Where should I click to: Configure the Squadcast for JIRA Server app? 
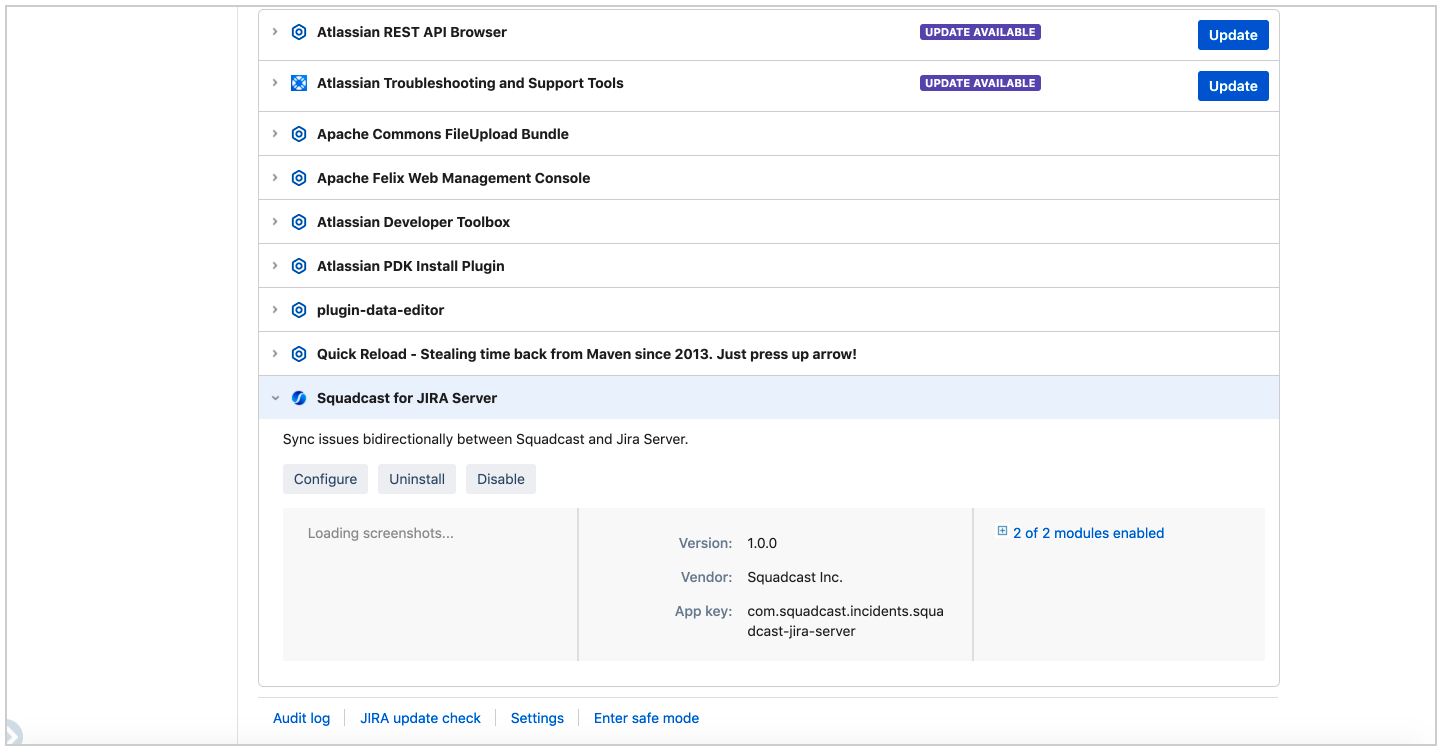click(325, 479)
